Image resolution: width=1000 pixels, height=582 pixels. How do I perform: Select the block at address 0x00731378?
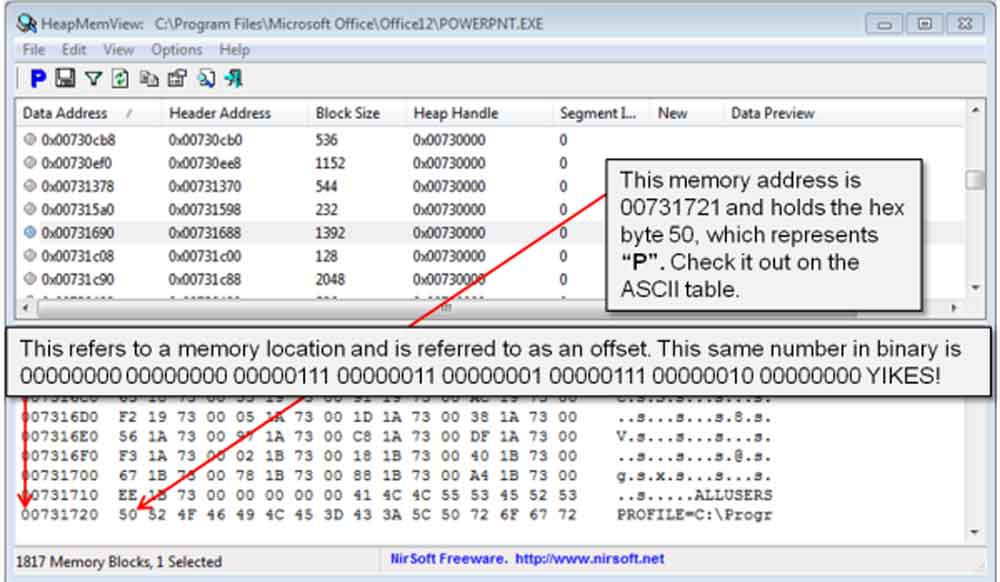tap(78, 187)
